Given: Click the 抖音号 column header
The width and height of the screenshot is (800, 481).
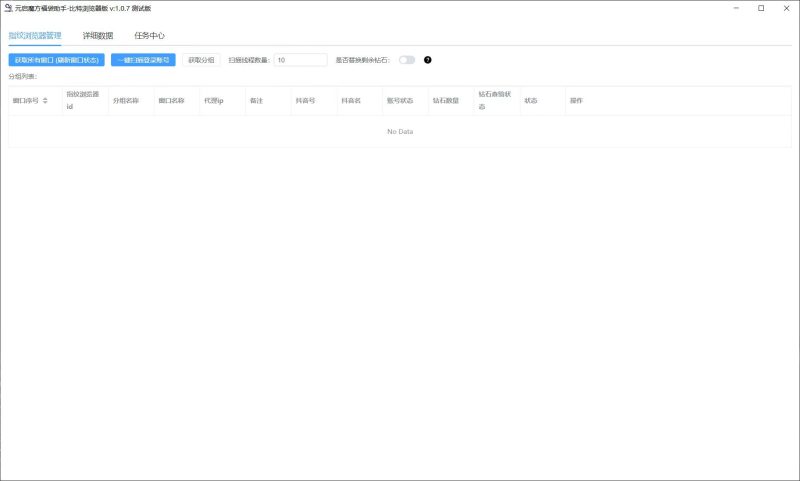Looking at the screenshot, I should pyautogui.click(x=305, y=101).
